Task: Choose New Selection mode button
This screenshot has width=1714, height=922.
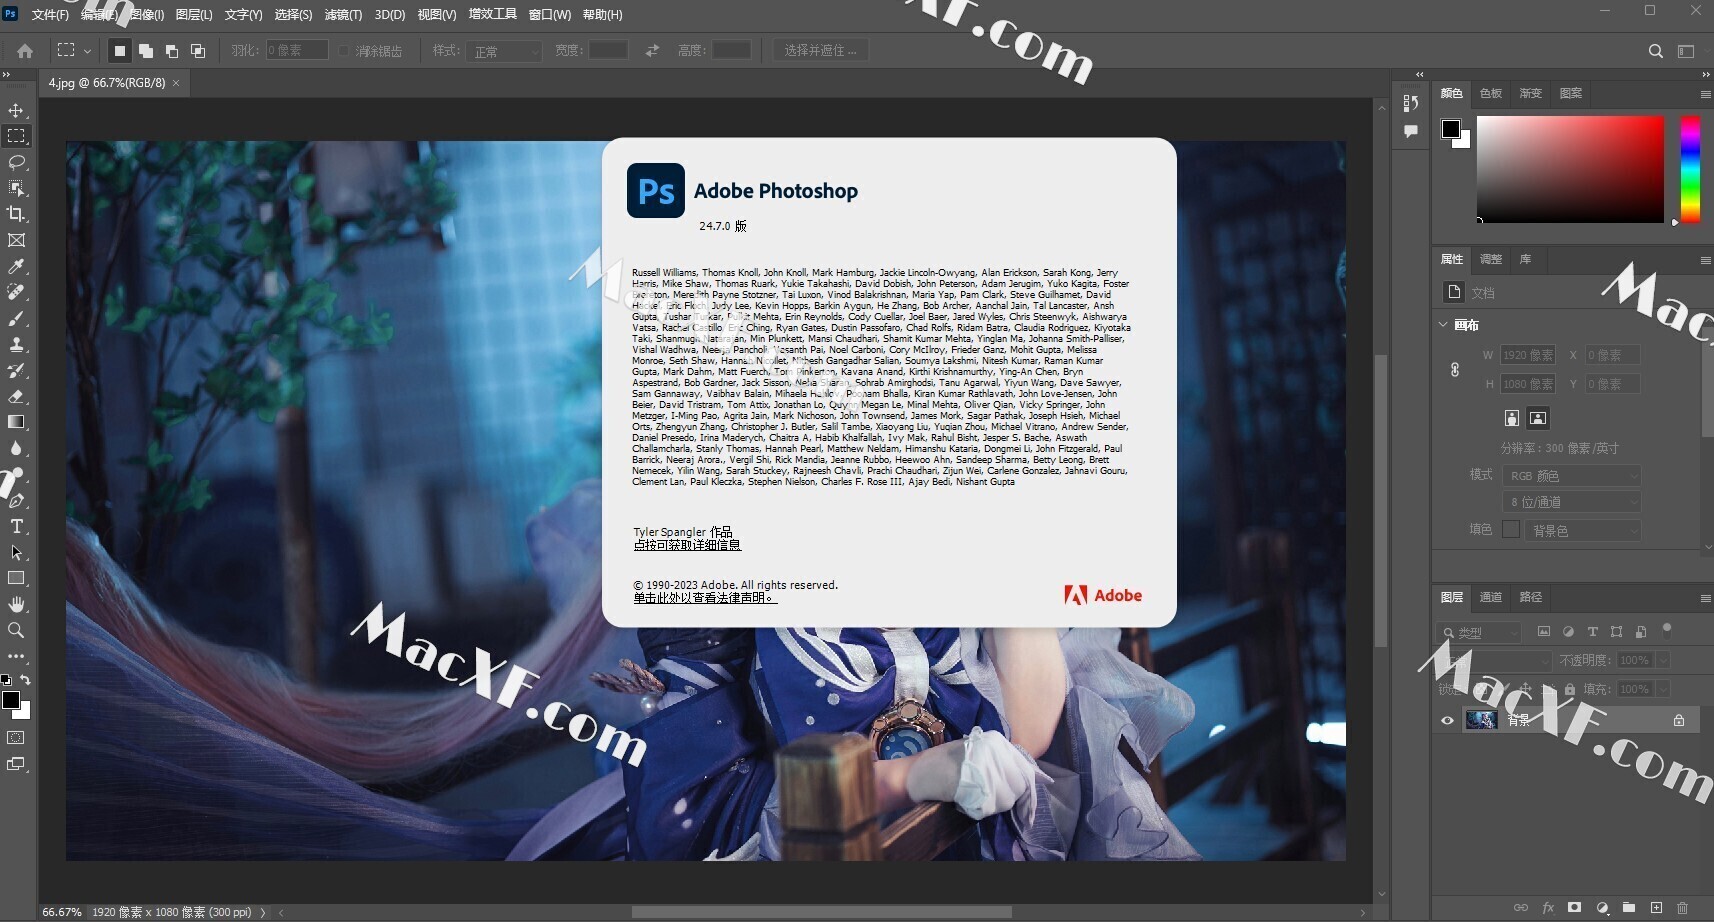Action: [x=120, y=51]
